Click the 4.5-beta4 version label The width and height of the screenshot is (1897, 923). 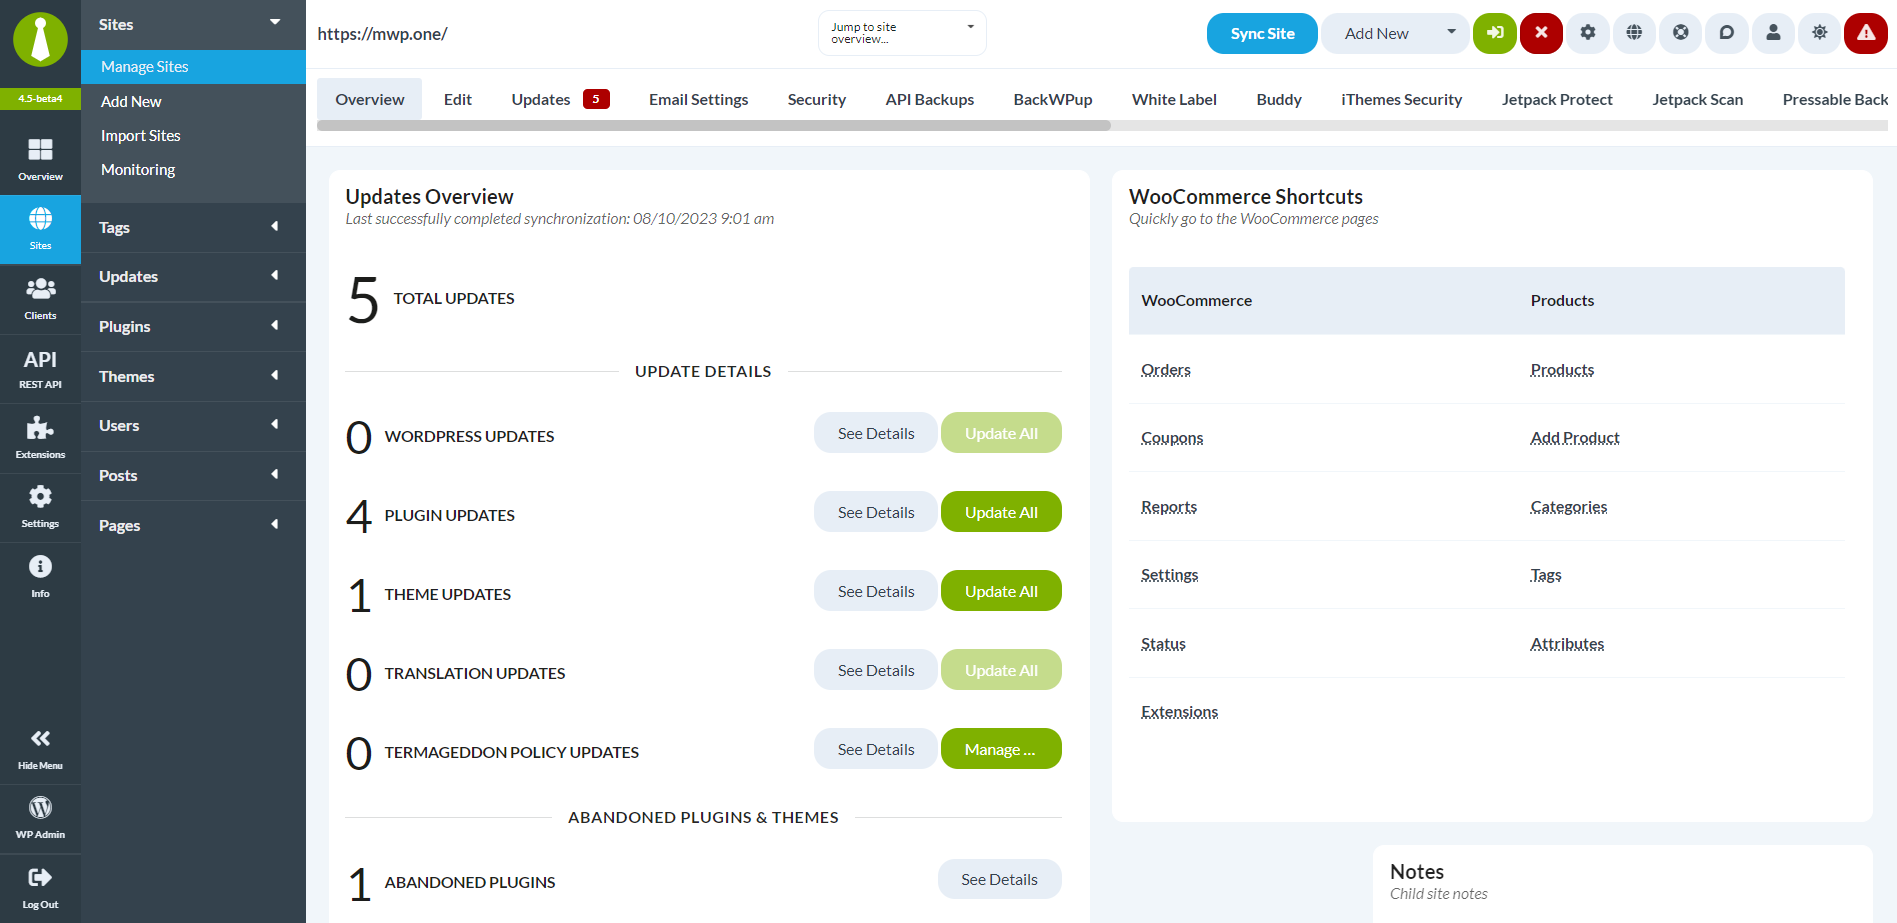pyautogui.click(x=40, y=99)
